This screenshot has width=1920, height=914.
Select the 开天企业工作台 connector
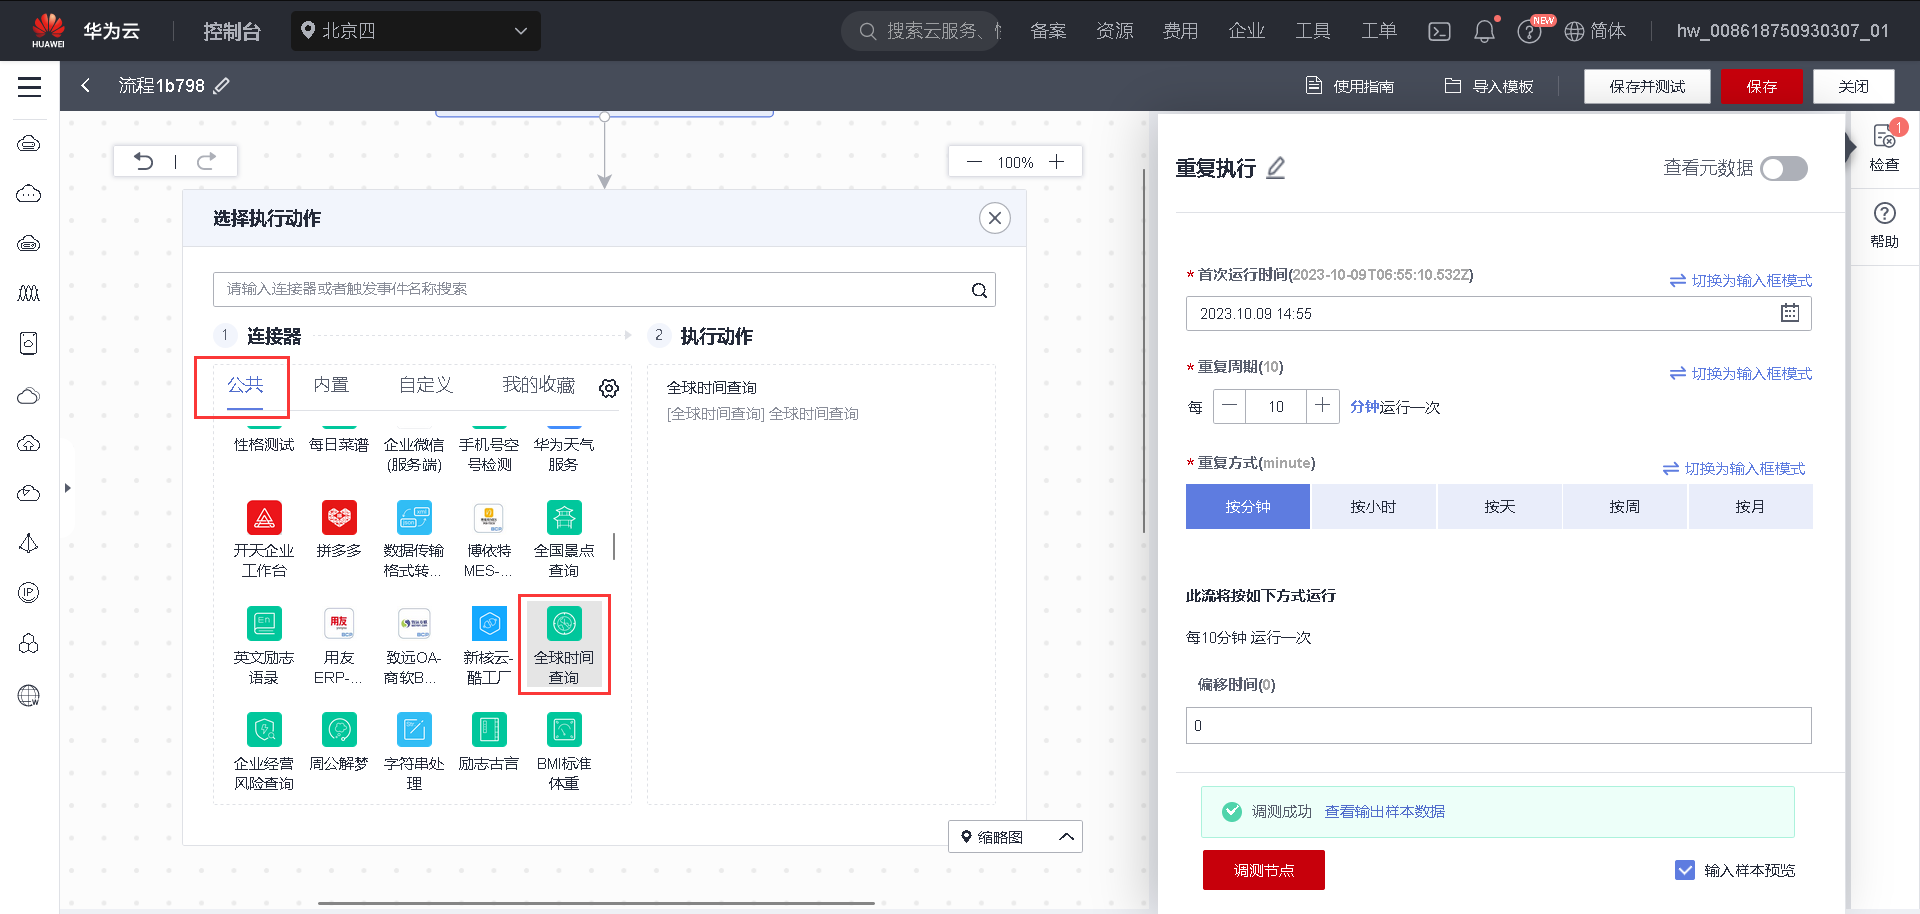click(x=263, y=517)
